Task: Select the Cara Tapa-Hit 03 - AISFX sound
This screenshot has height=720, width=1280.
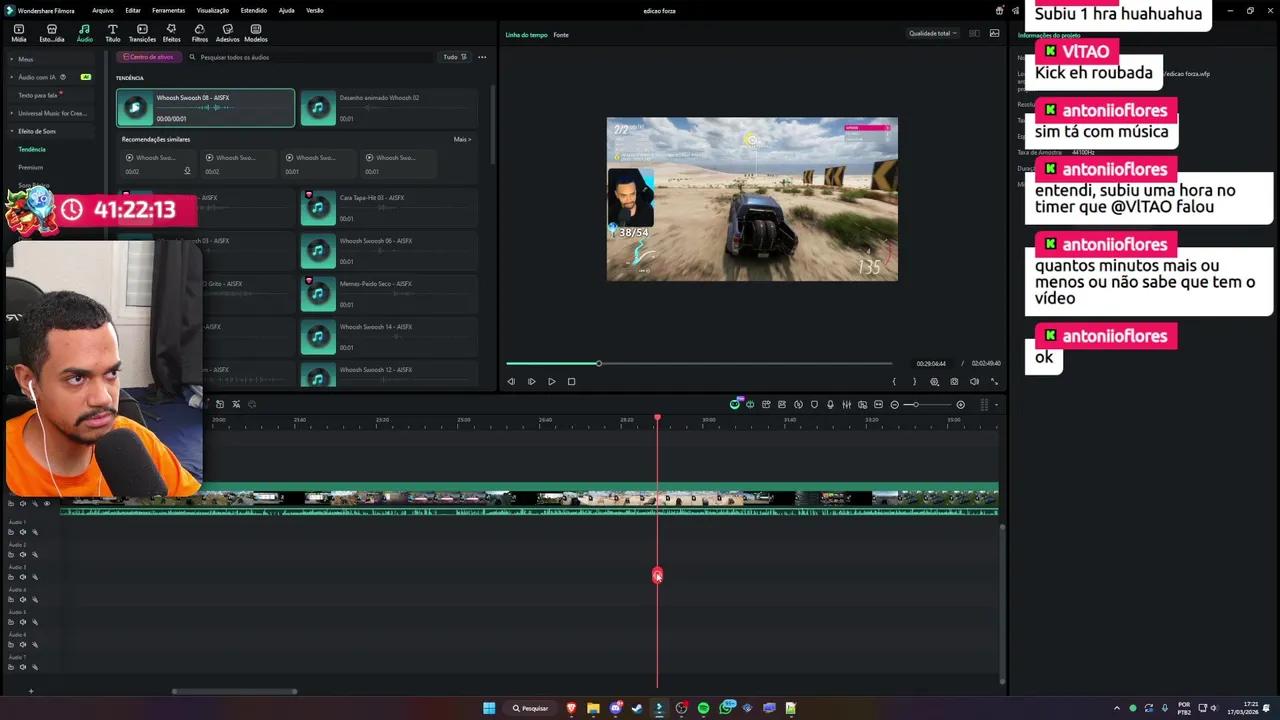Action: coord(388,207)
